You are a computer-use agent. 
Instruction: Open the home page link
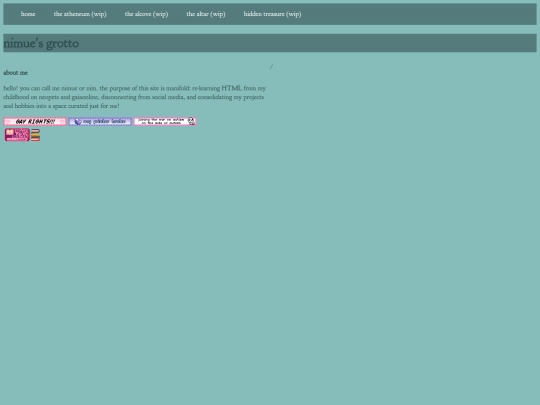[28, 14]
